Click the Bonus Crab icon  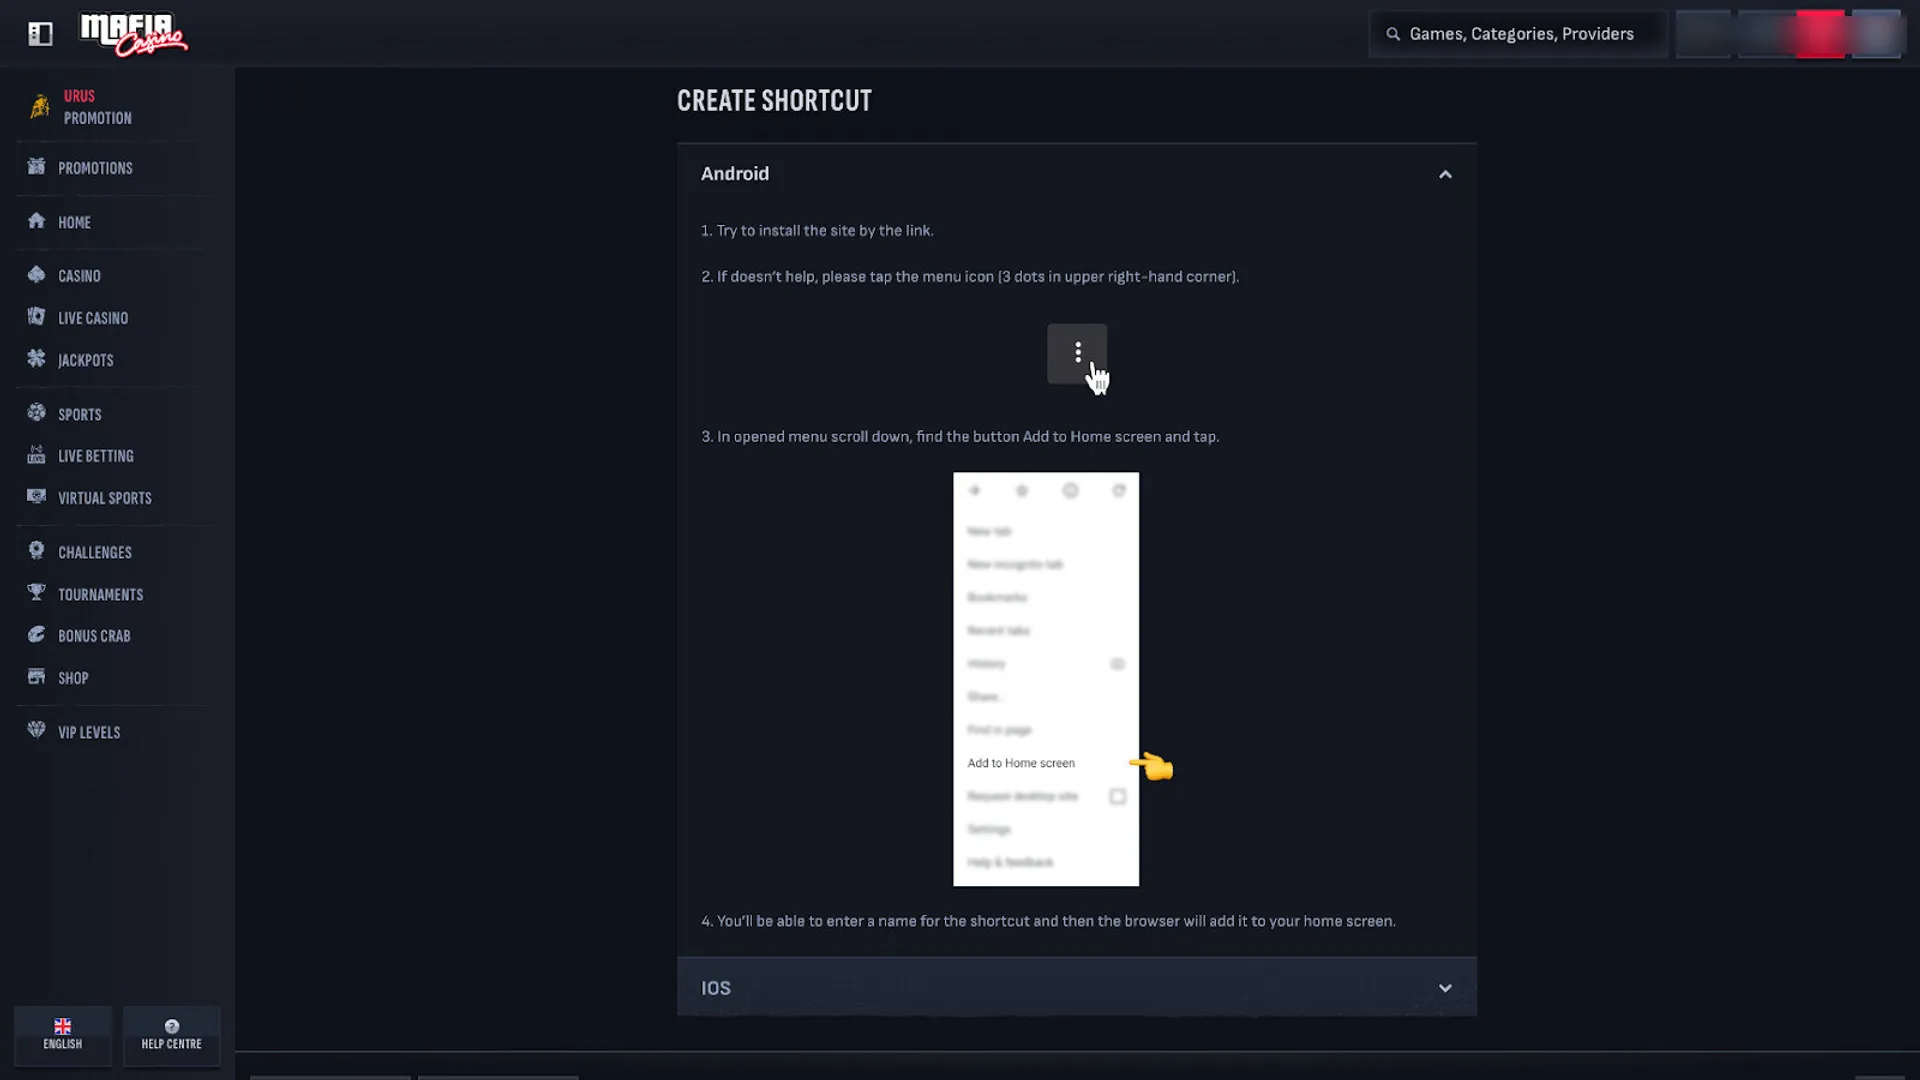tap(37, 635)
